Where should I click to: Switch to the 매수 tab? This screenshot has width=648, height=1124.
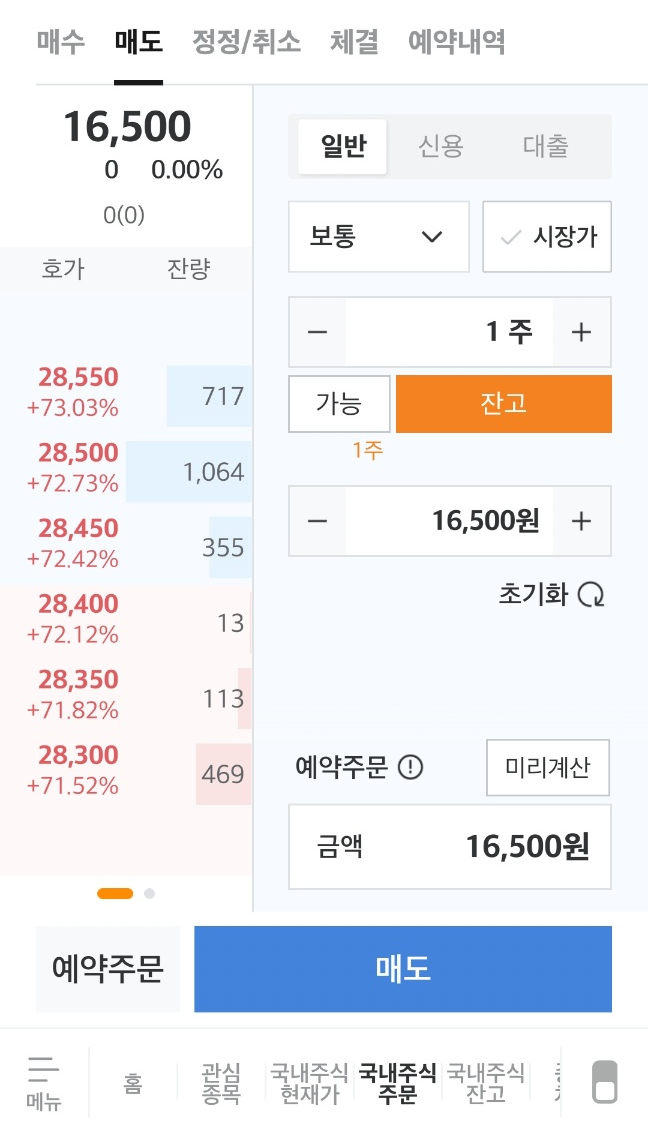[x=61, y=42]
